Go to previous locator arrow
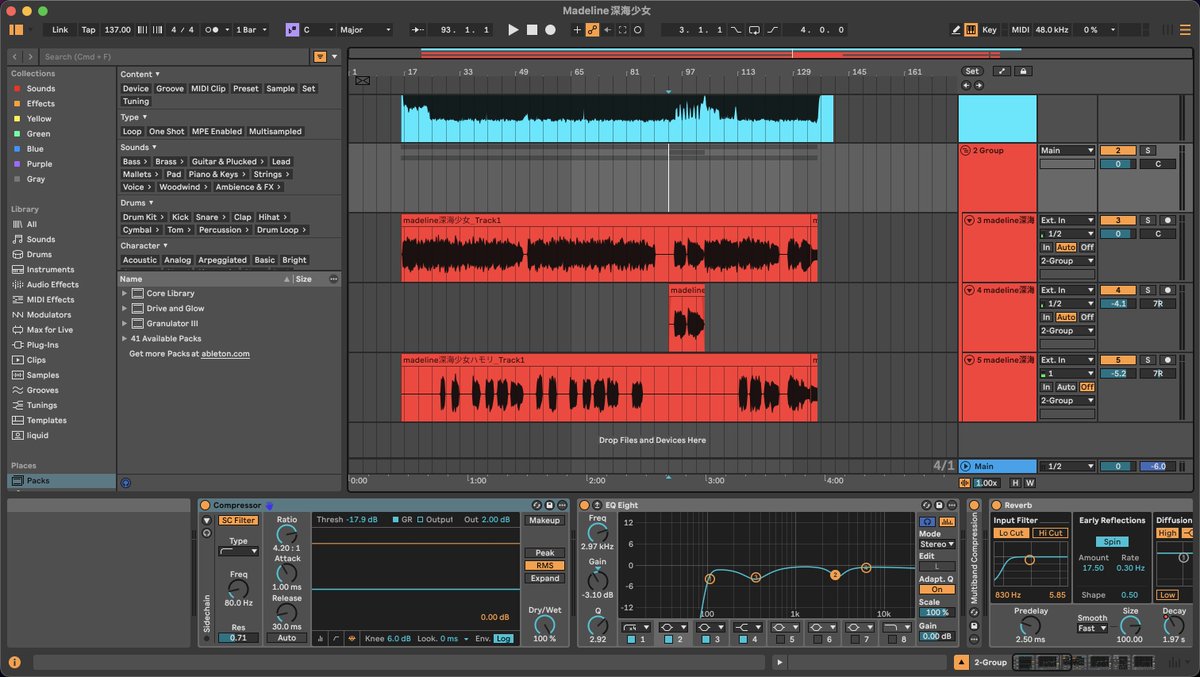1200x677 pixels. pyautogui.click(x=966, y=85)
